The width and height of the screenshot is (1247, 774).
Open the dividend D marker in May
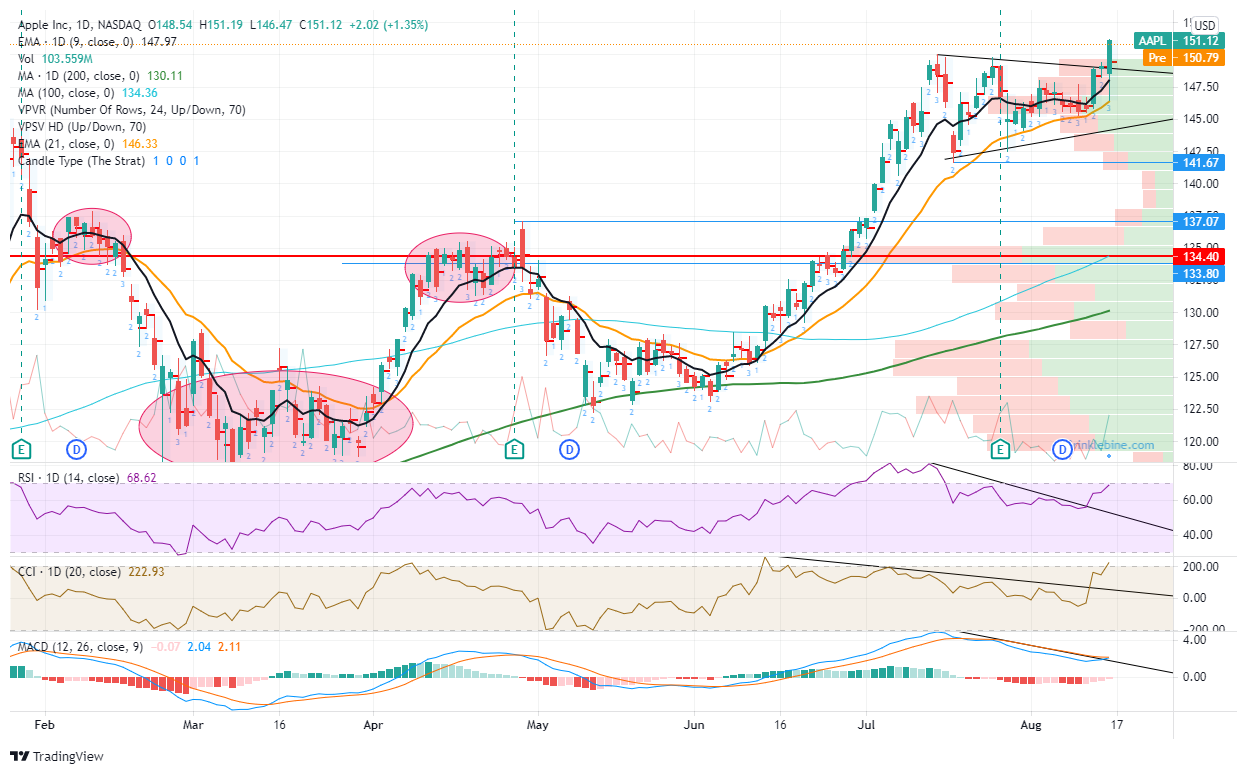[x=570, y=449]
